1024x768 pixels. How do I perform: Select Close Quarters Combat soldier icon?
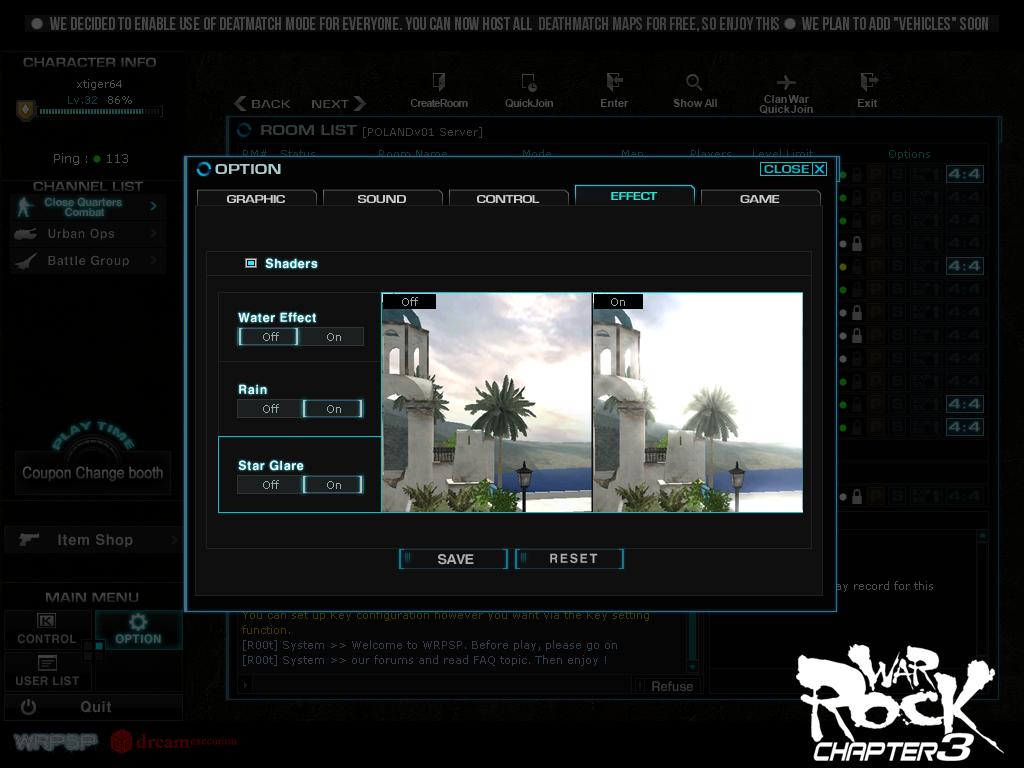tap(25, 207)
